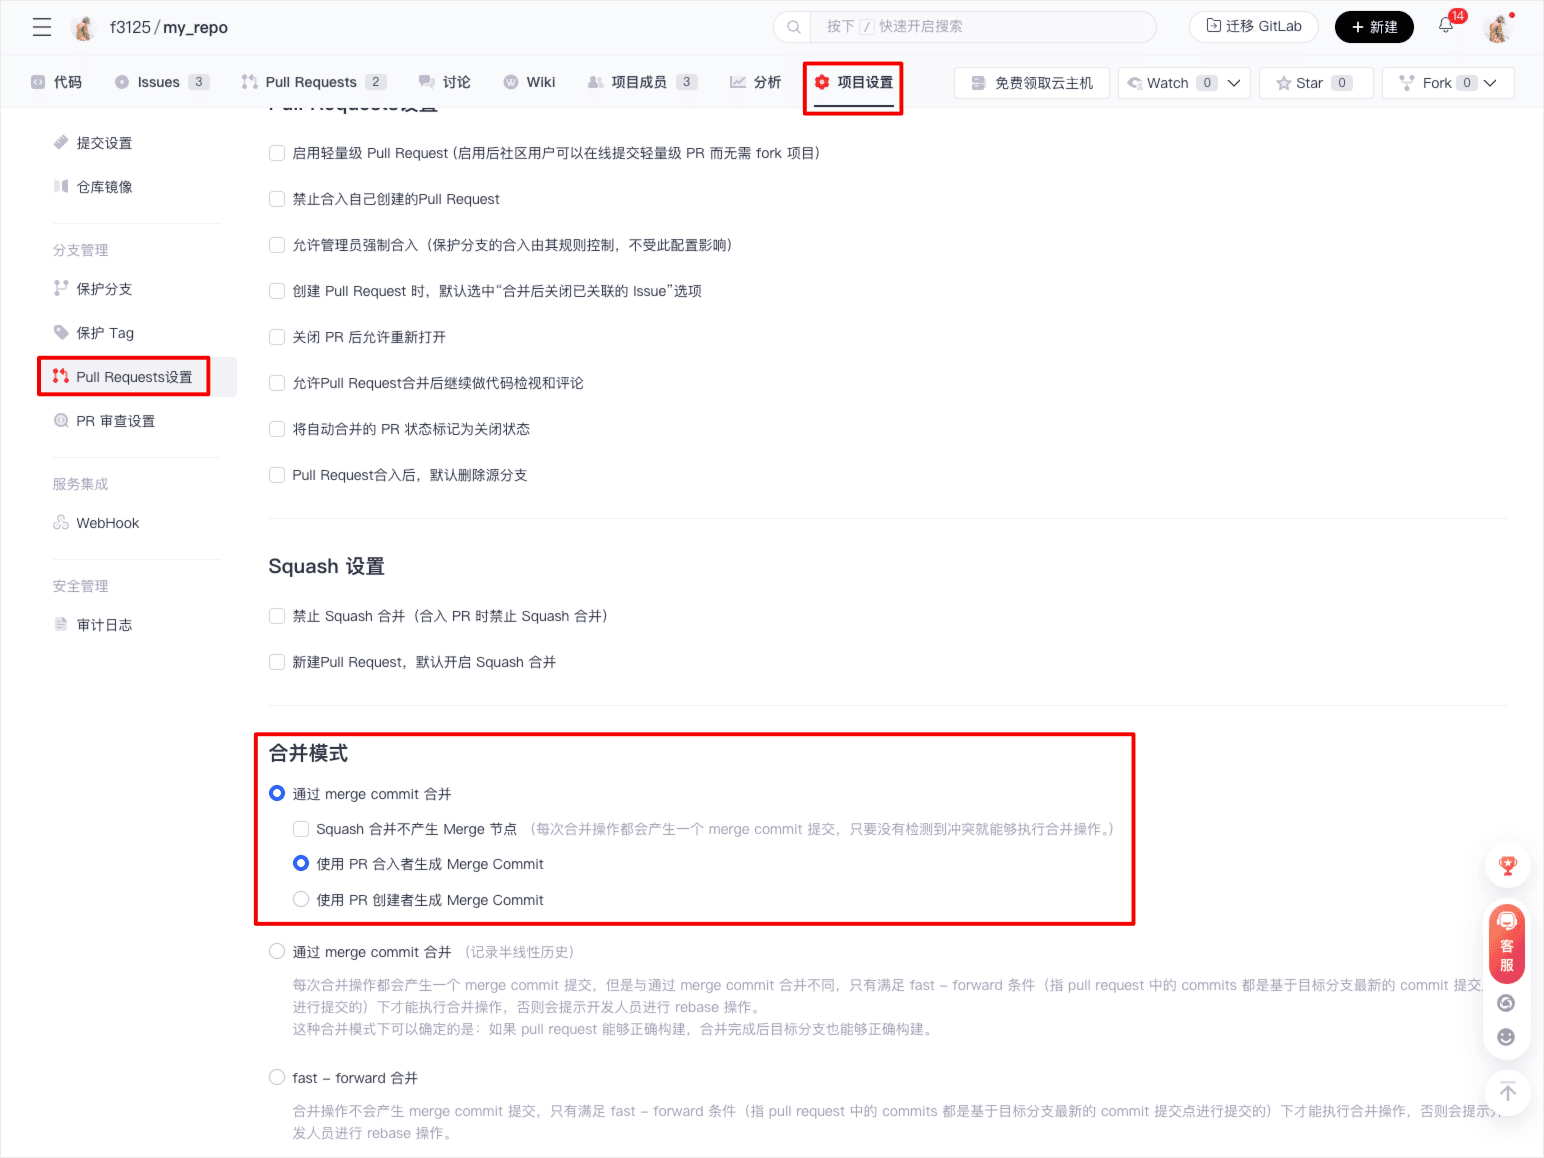
Task: Open the profile avatar in top right
Action: pyautogui.click(x=1497, y=28)
